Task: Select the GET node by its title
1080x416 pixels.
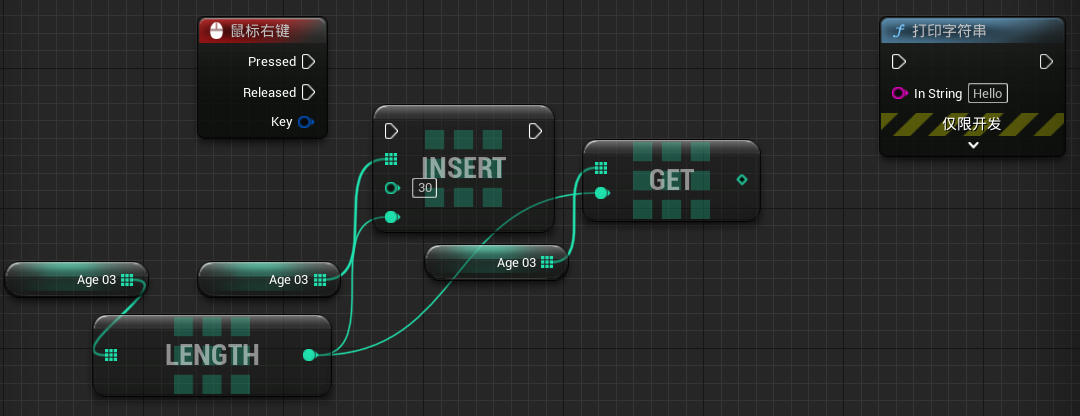Action: [672, 180]
